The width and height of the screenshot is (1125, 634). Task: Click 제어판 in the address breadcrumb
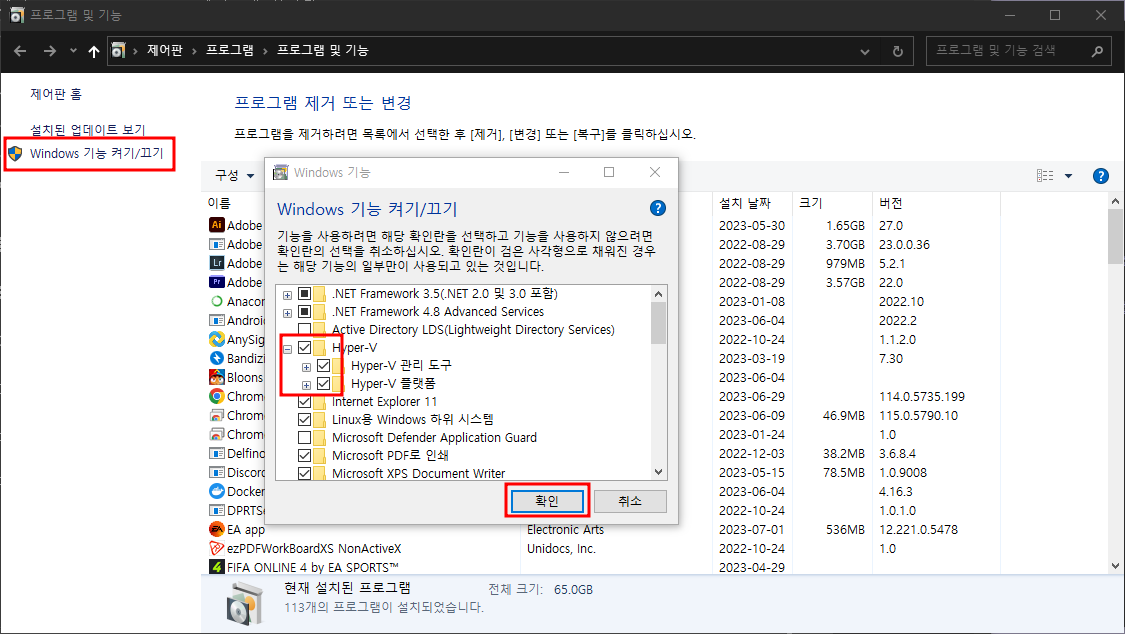click(164, 50)
